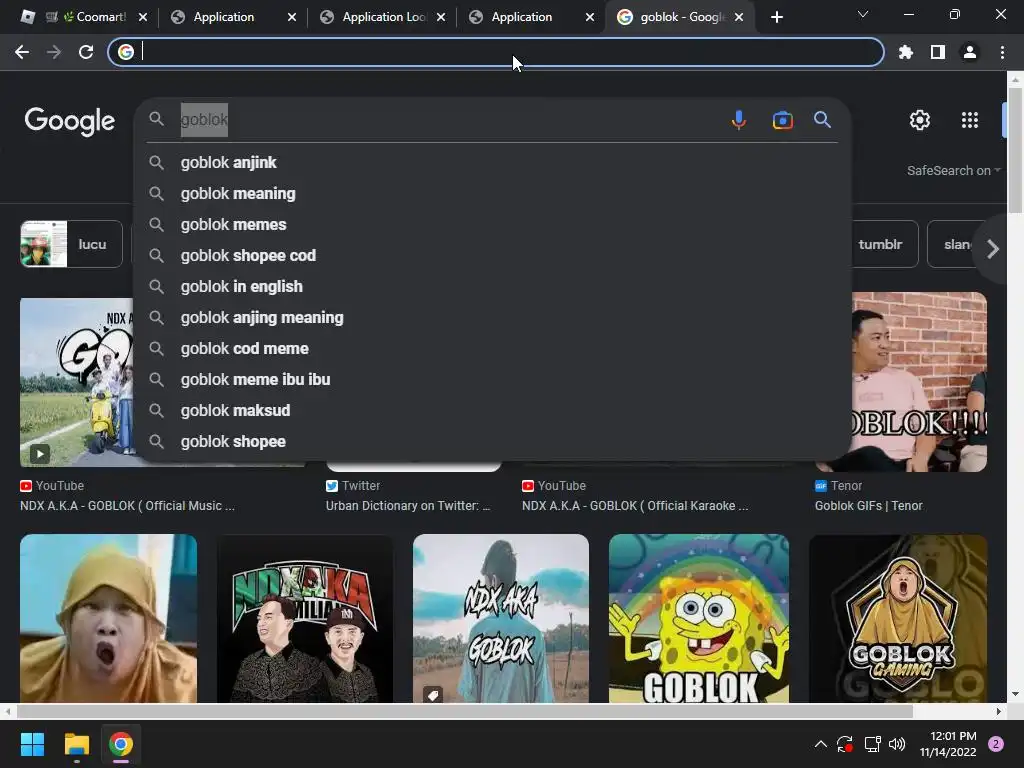Choose the last suggestion goblok shopee
Image resolution: width=1024 pixels, height=768 pixels.
pos(492,442)
